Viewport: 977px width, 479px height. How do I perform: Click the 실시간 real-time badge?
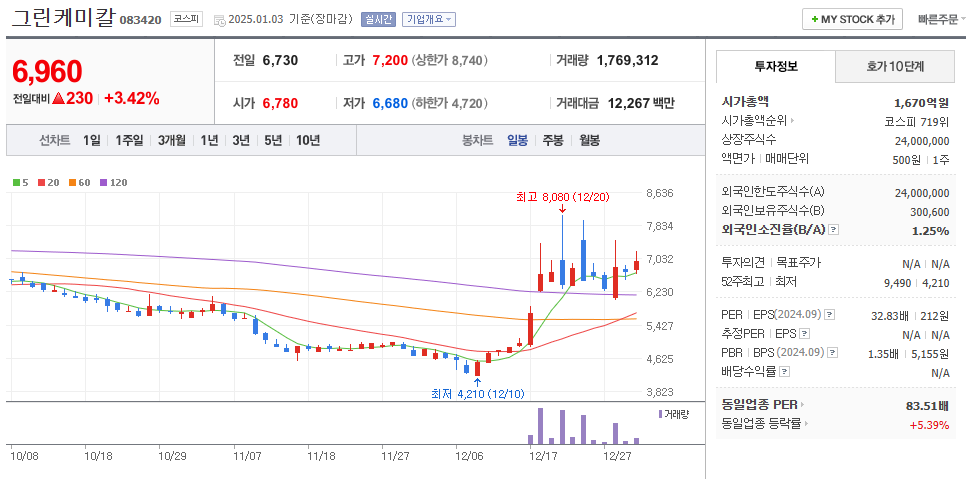pyautogui.click(x=378, y=19)
